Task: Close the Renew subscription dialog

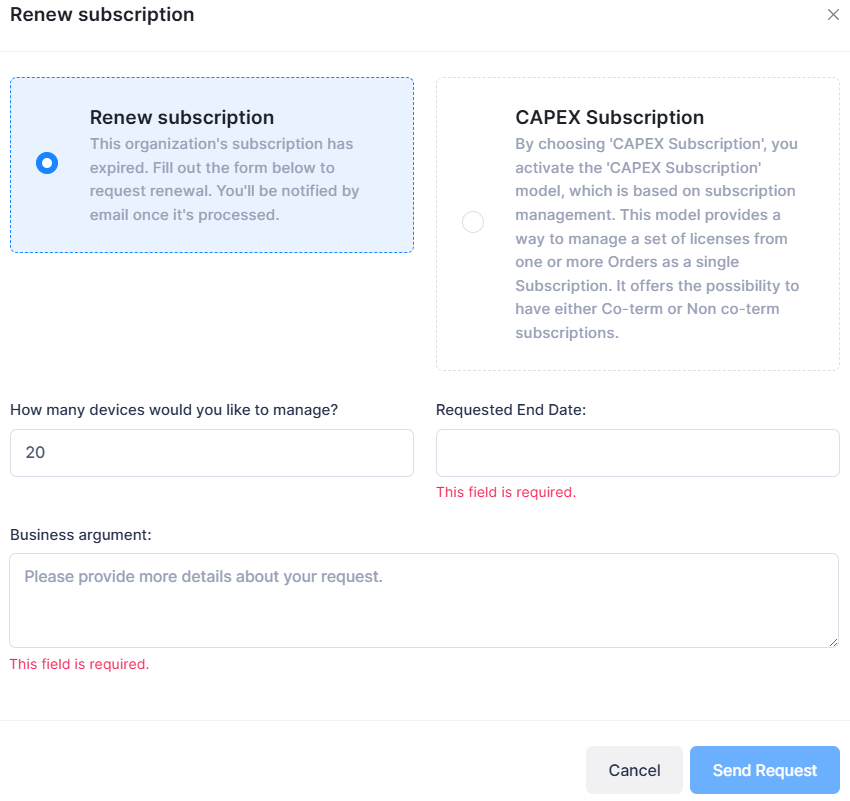Action: (833, 15)
